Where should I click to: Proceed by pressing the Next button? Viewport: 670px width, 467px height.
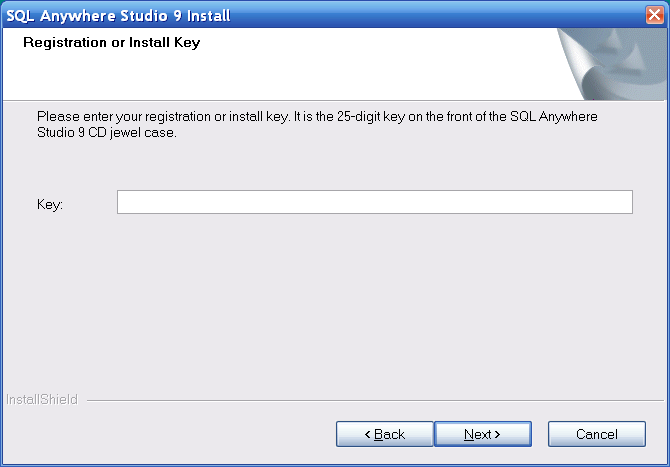(x=482, y=434)
